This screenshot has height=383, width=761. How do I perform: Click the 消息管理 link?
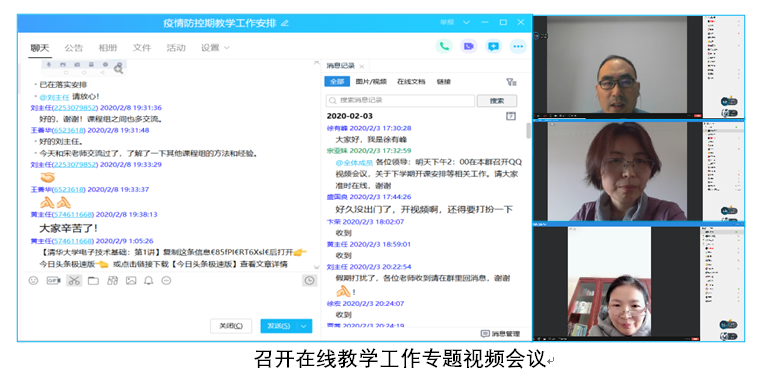point(500,333)
